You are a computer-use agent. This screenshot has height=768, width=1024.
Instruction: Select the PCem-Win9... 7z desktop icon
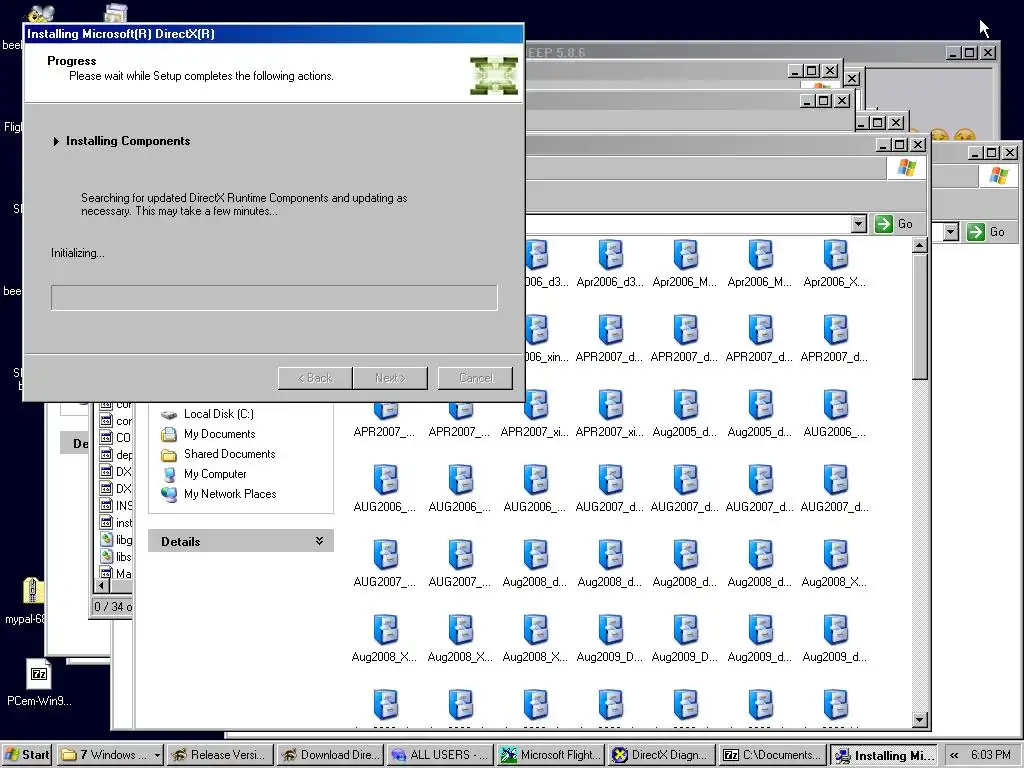(x=39, y=682)
